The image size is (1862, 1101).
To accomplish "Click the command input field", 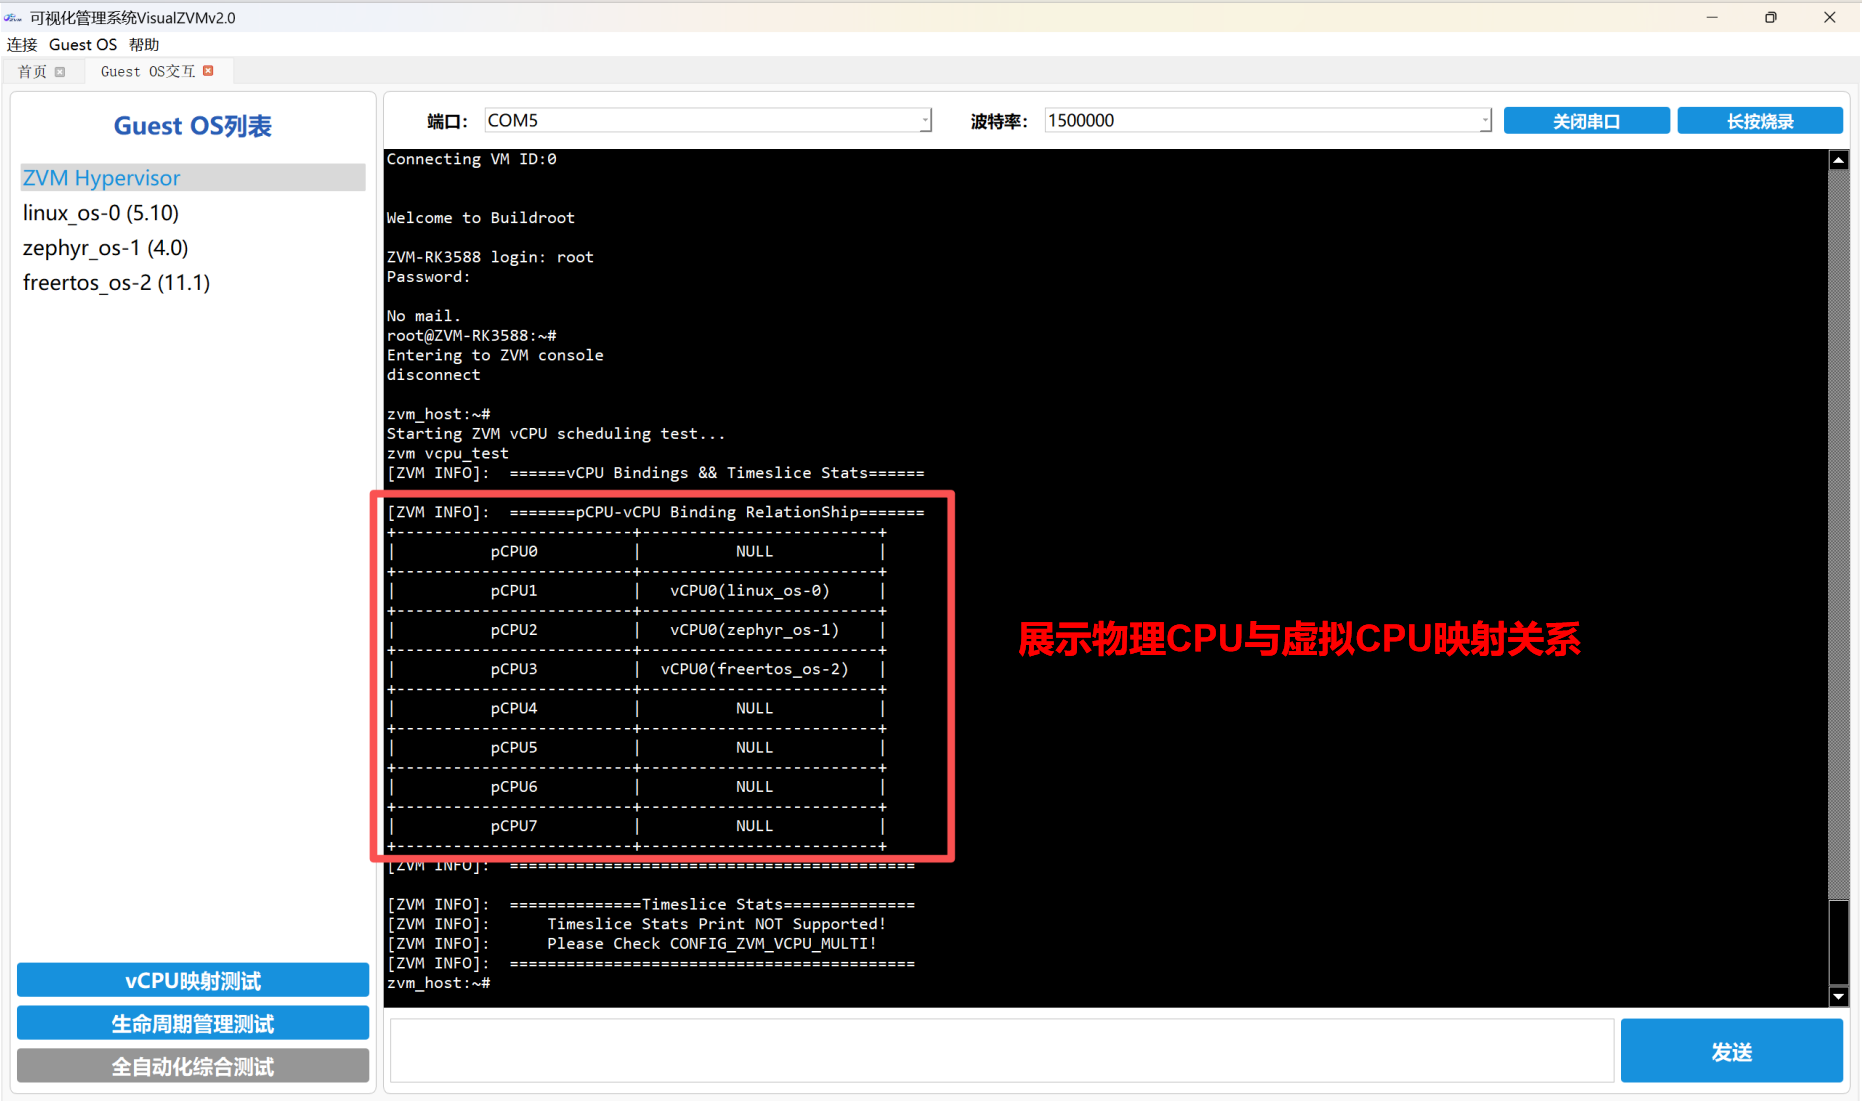I will 1000,1051.
